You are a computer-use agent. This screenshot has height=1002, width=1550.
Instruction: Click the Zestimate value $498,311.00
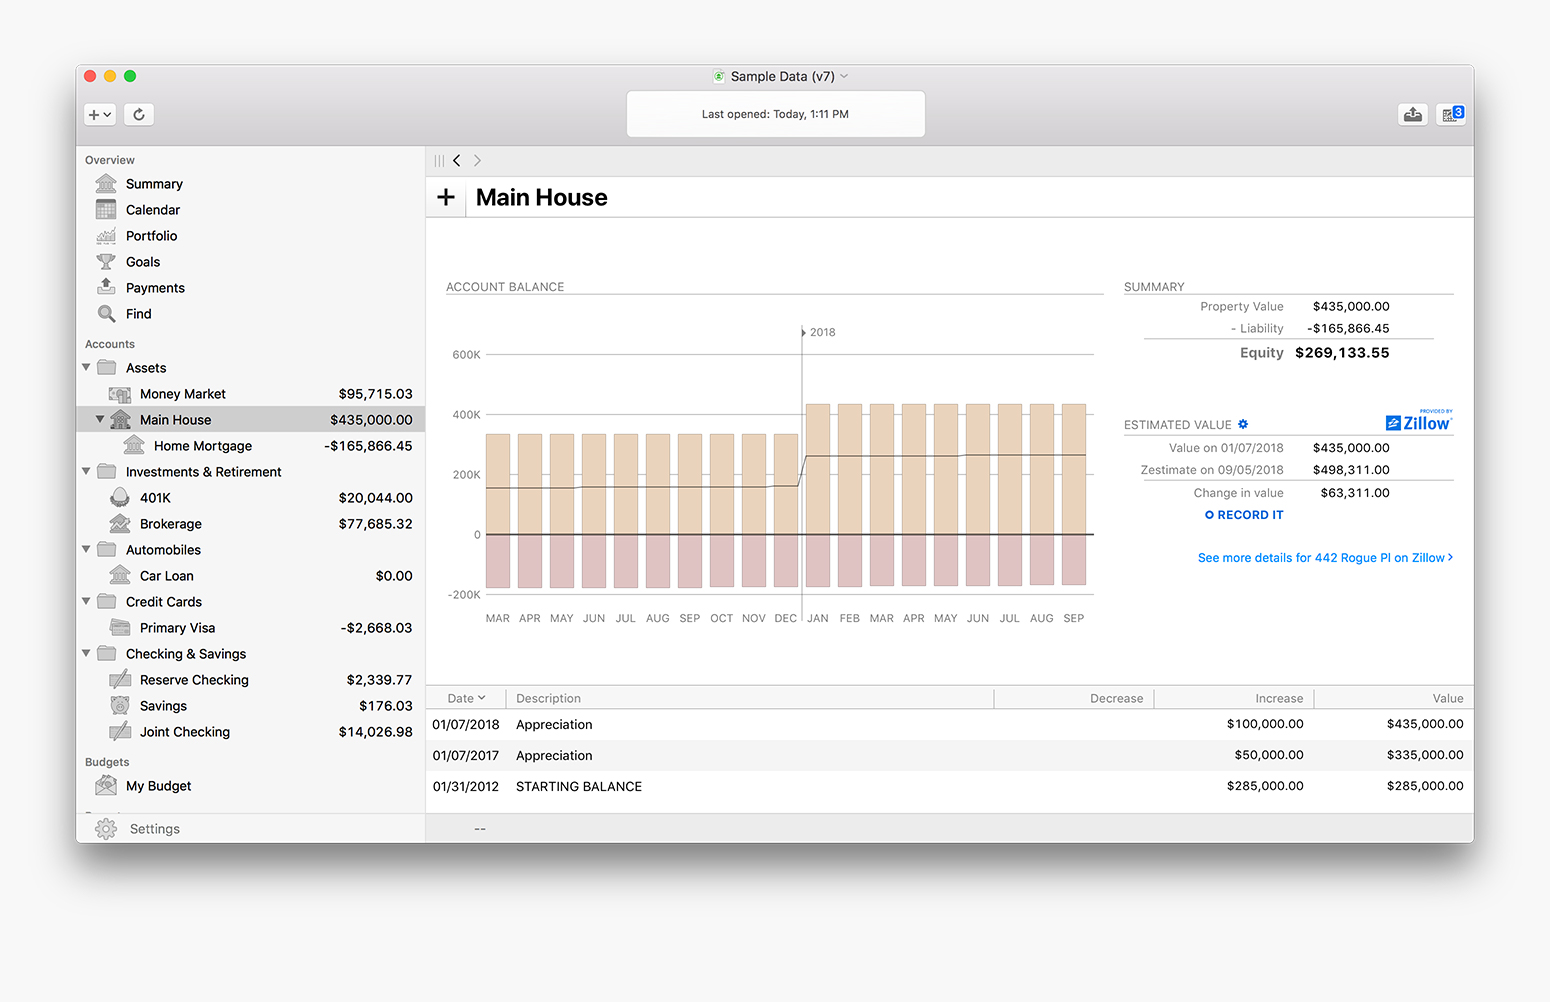coord(1351,470)
